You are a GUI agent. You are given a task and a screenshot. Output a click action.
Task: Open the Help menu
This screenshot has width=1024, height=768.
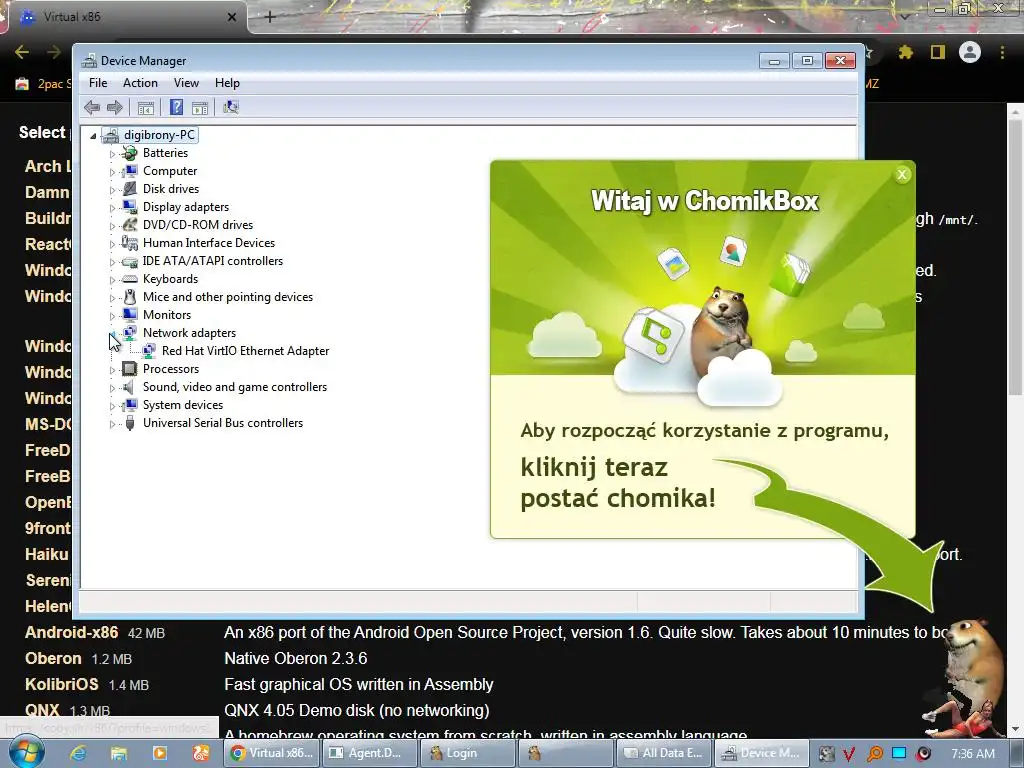pyautogui.click(x=227, y=83)
